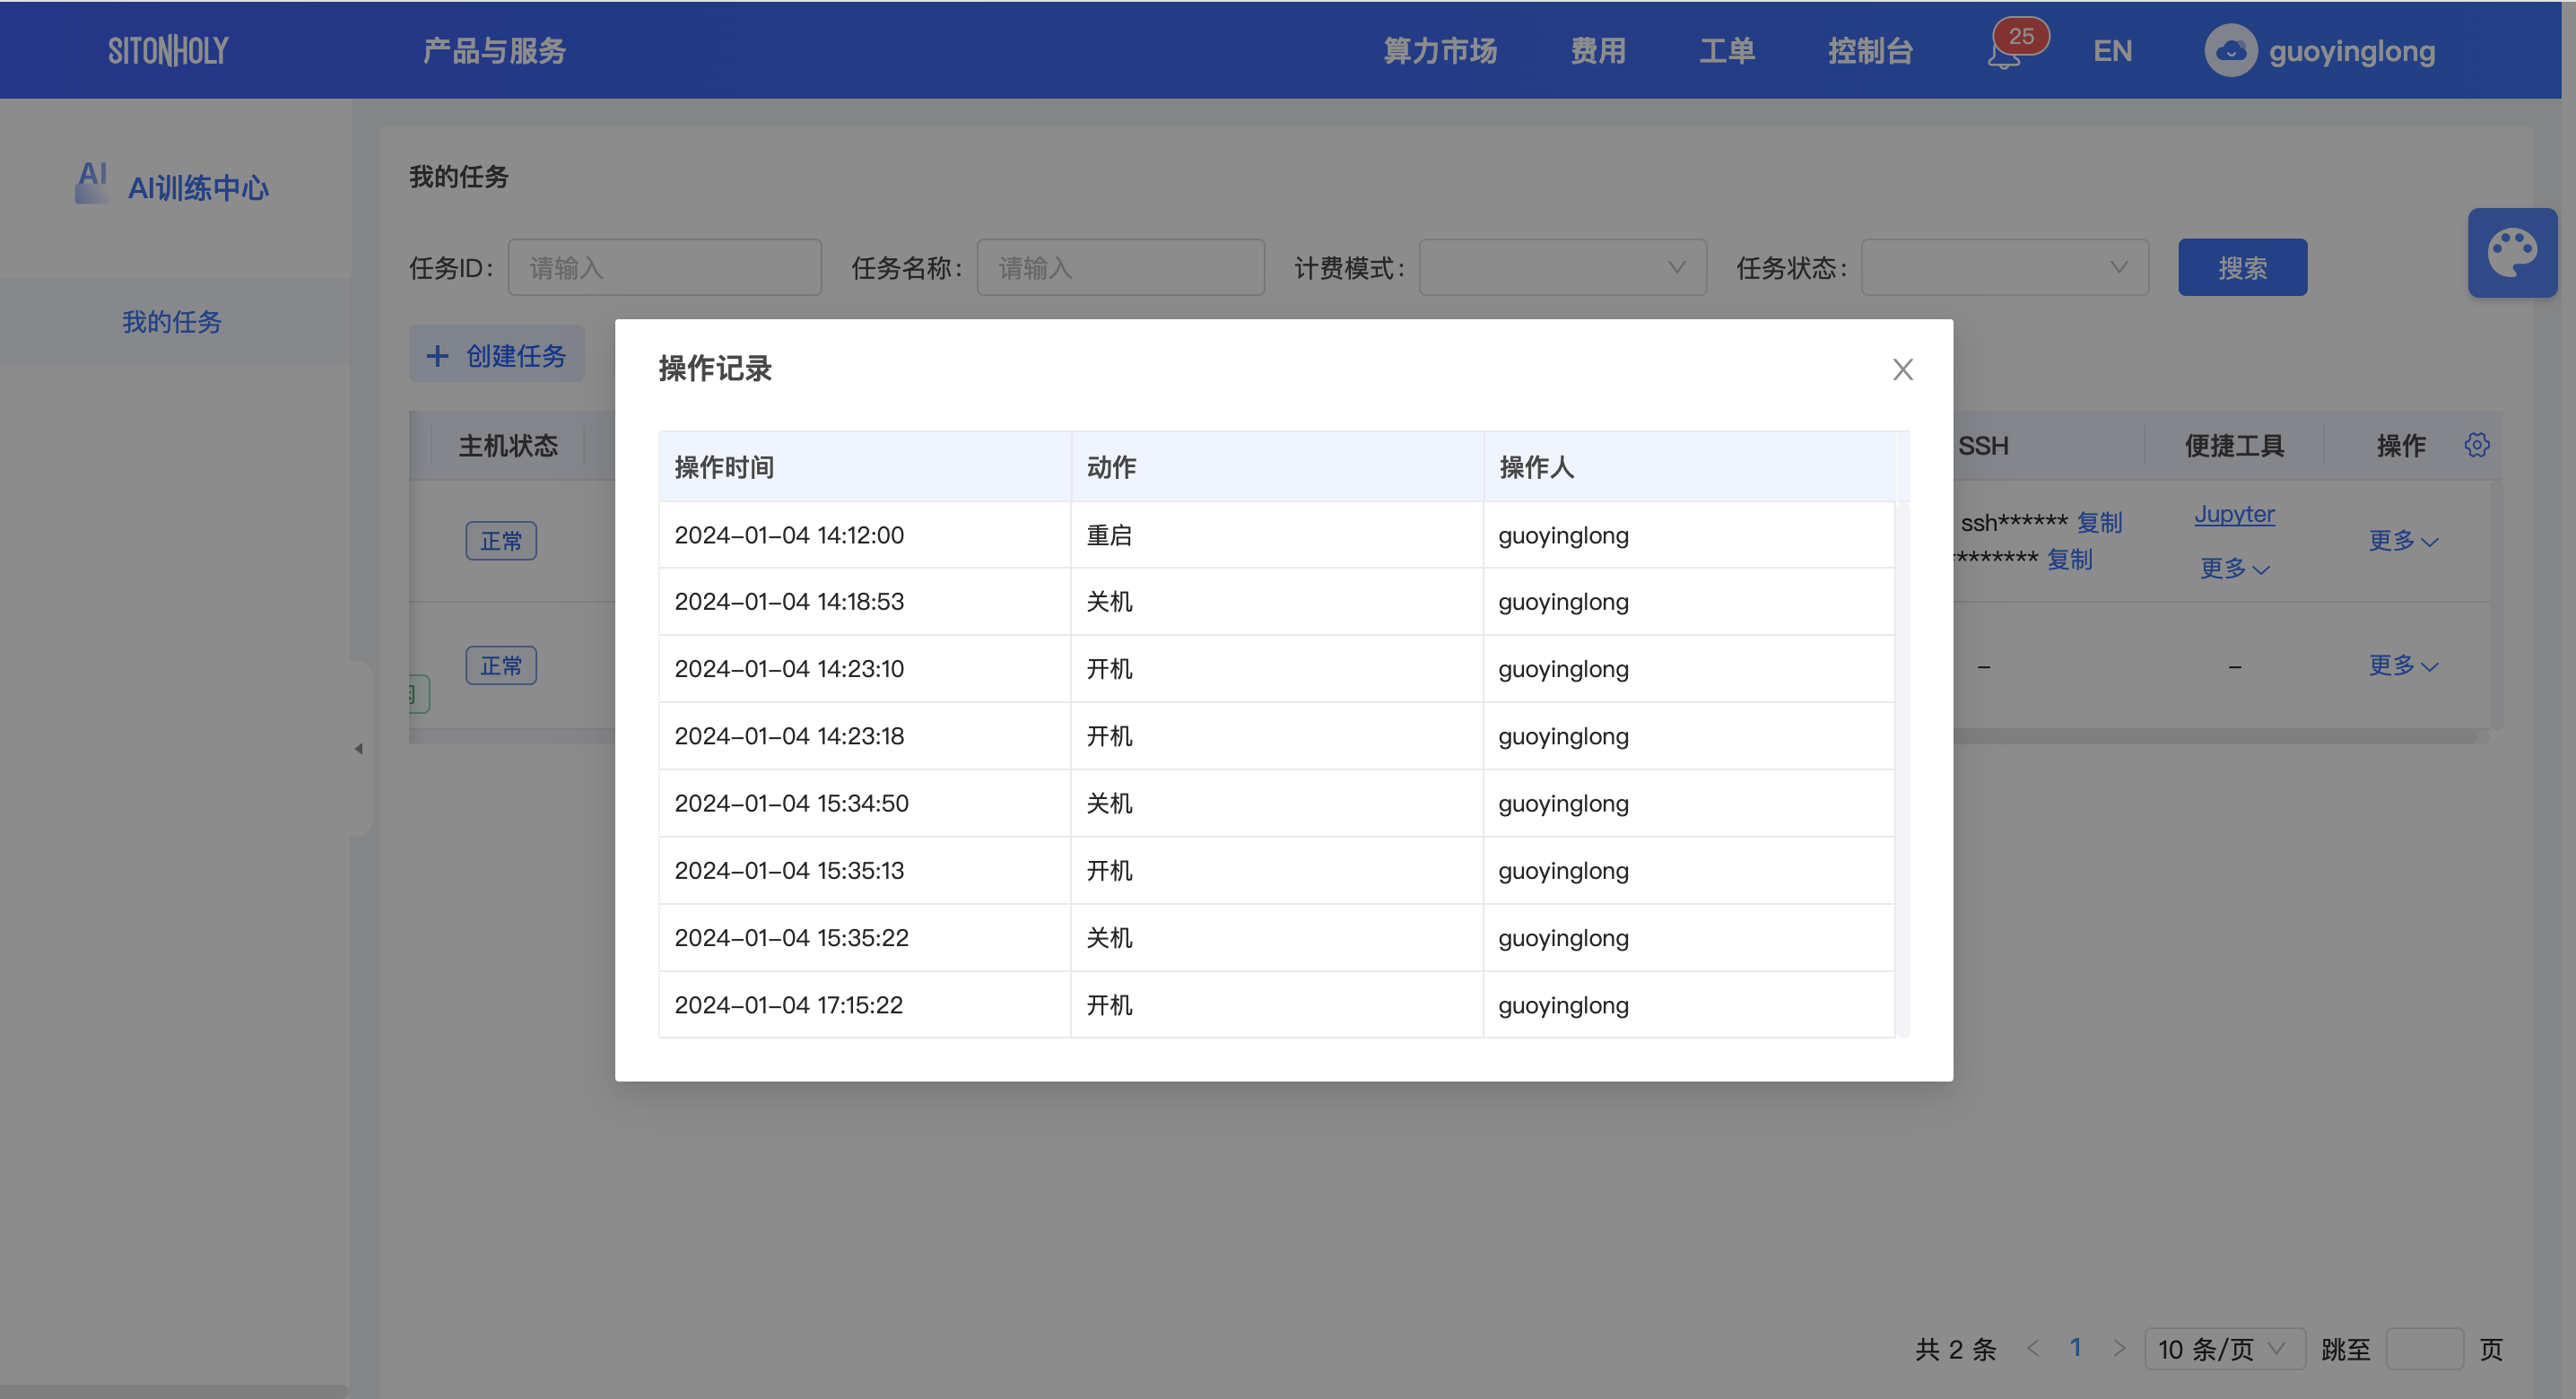Focus the 任务名称 input field

[1120, 267]
